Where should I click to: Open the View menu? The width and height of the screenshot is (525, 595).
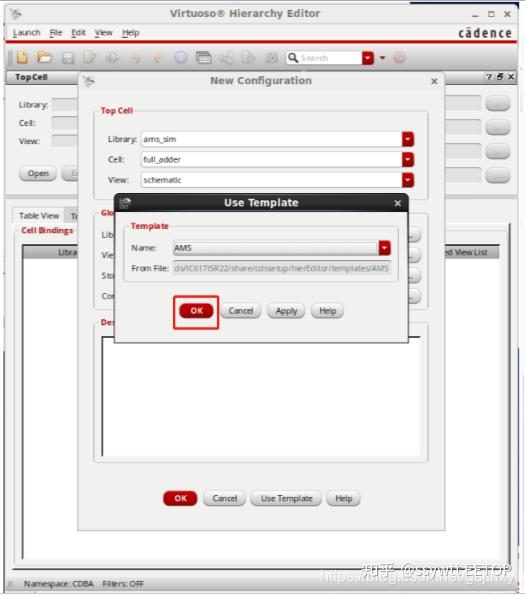104,33
